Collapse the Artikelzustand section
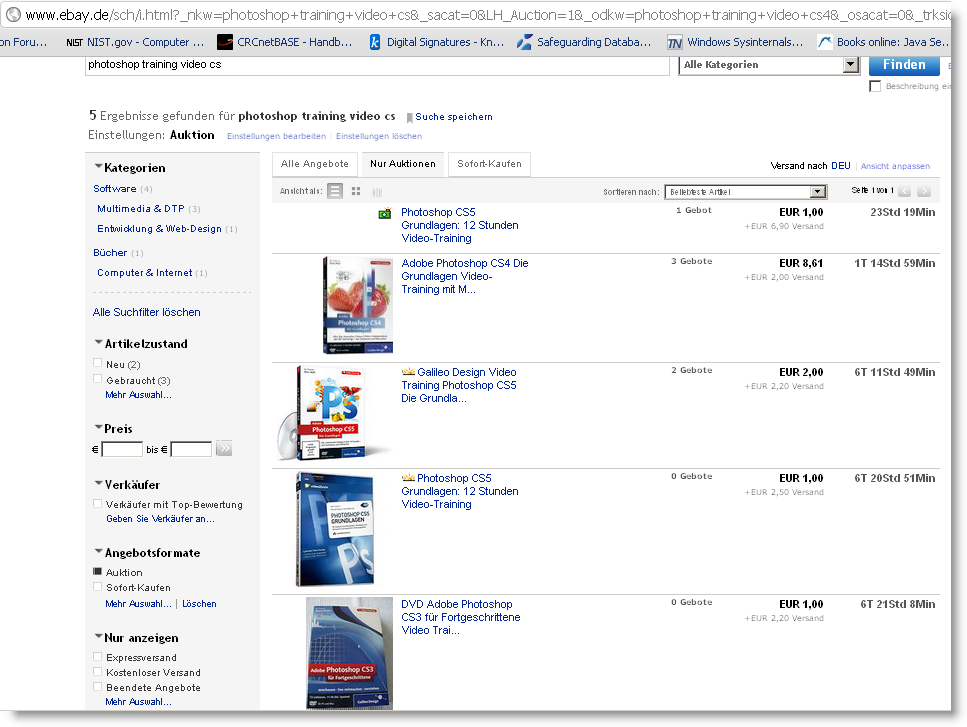967x727 pixels. [99, 342]
